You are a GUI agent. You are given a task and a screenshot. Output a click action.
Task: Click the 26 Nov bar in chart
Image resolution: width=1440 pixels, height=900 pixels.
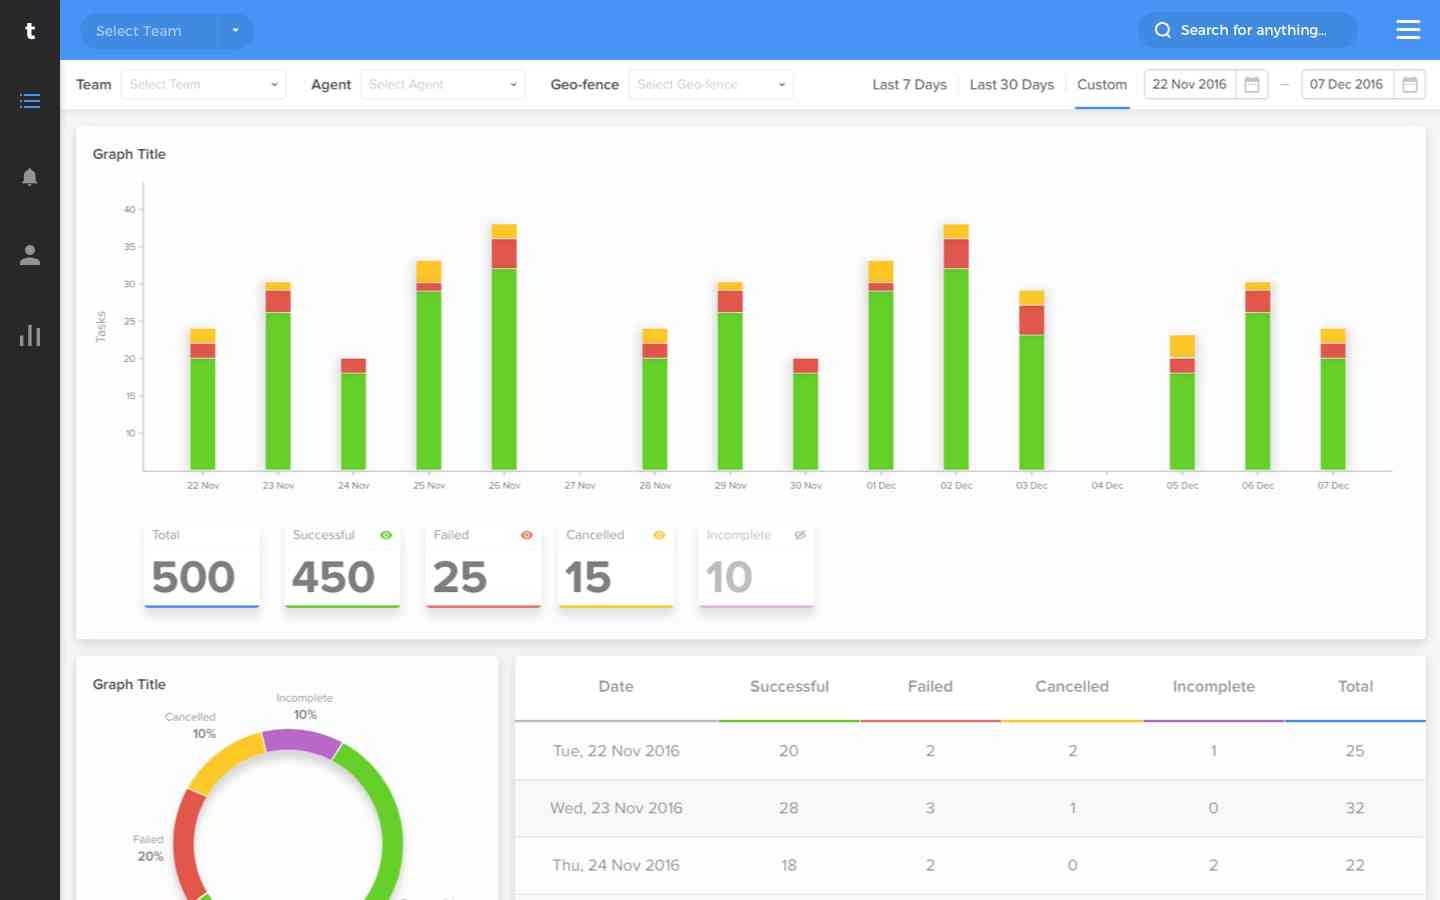pos(504,347)
